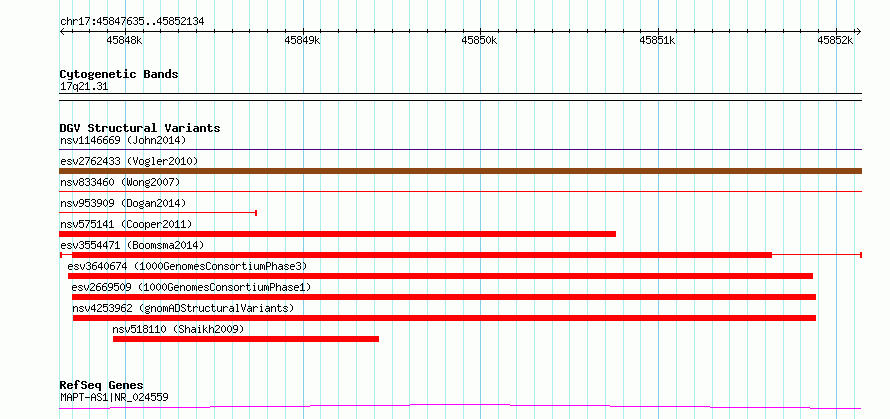
Task: Open nsv575141 (Cooper2011) label
Action: pos(126,224)
